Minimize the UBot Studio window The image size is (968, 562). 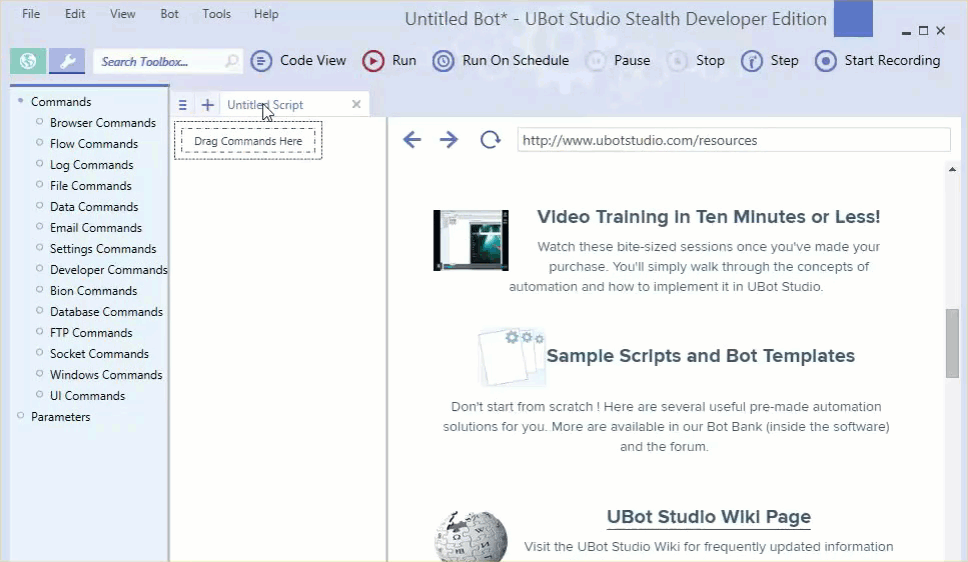pyautogui.click(x=906, y=31)
